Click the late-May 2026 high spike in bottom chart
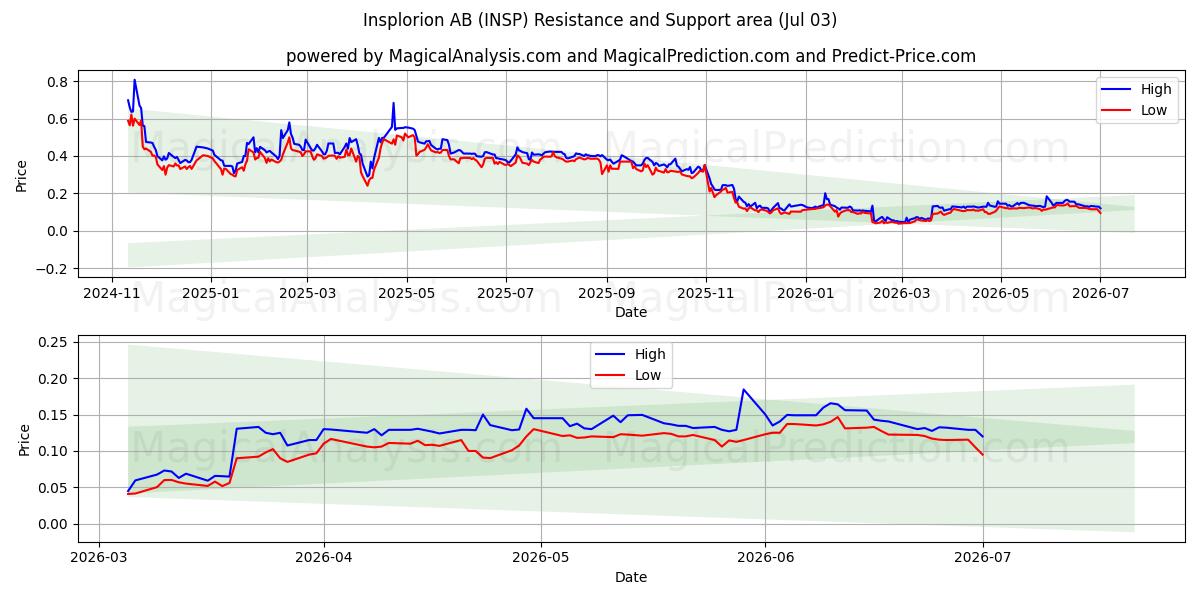This screenshot has height=600, width=1200. [743, 389]
